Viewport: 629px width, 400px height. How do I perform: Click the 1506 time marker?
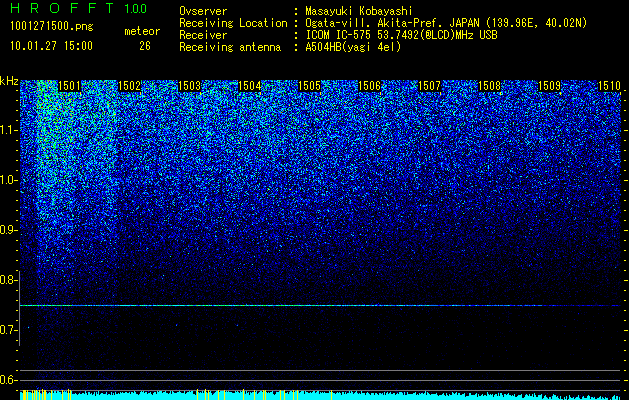tap(369, 86)
